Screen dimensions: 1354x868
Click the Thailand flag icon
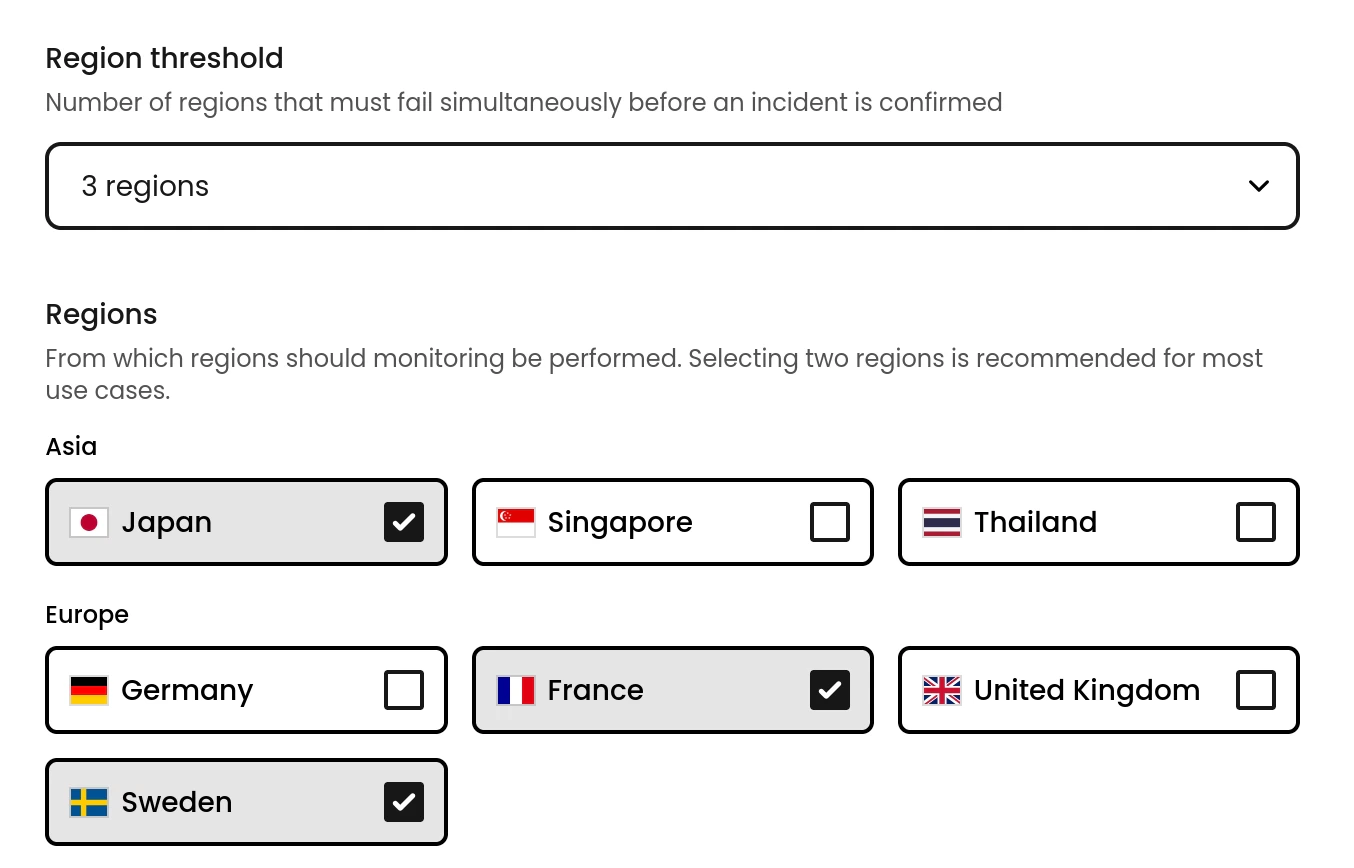click(941, 522)
